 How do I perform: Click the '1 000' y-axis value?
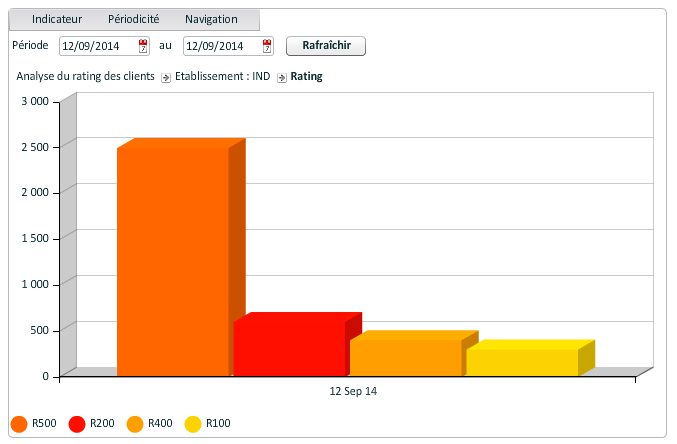pyautogui.click(x=35, y=284)
